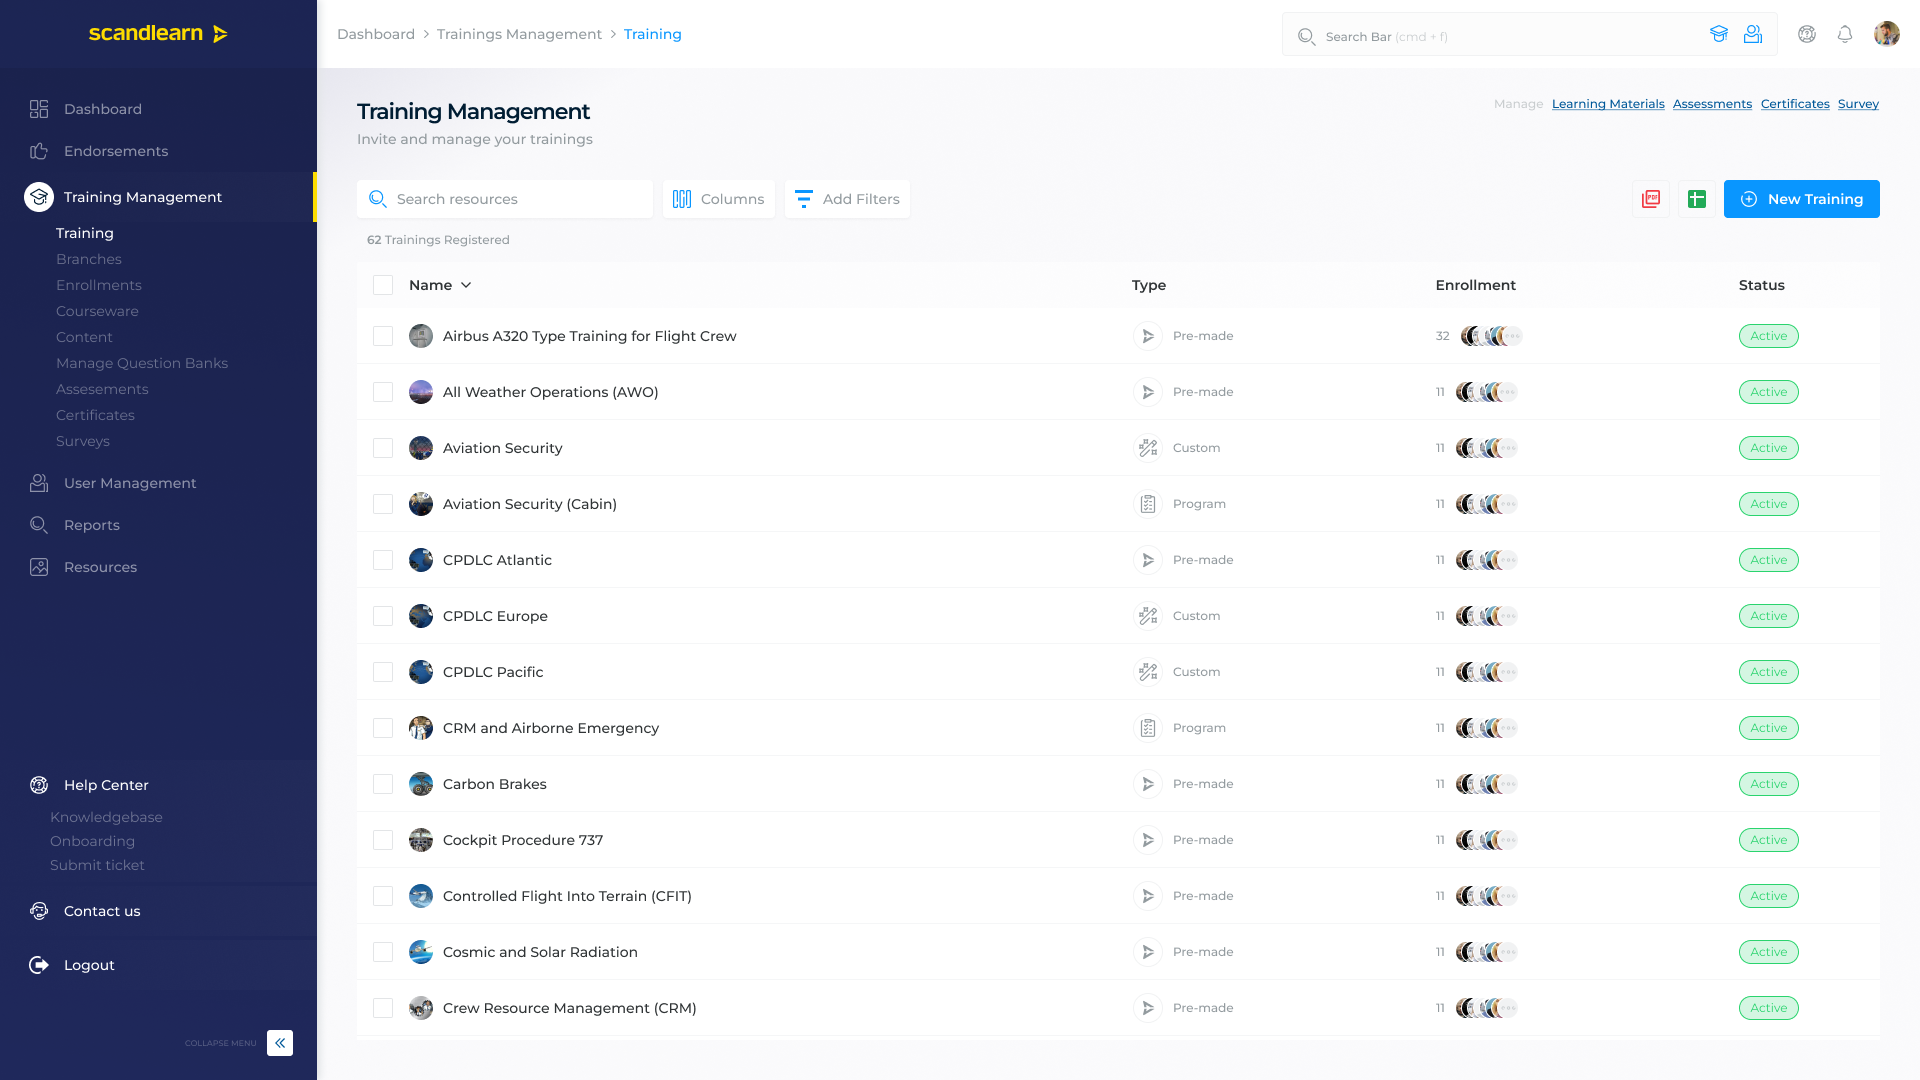Open the user profile avatar

(1887, 34)
